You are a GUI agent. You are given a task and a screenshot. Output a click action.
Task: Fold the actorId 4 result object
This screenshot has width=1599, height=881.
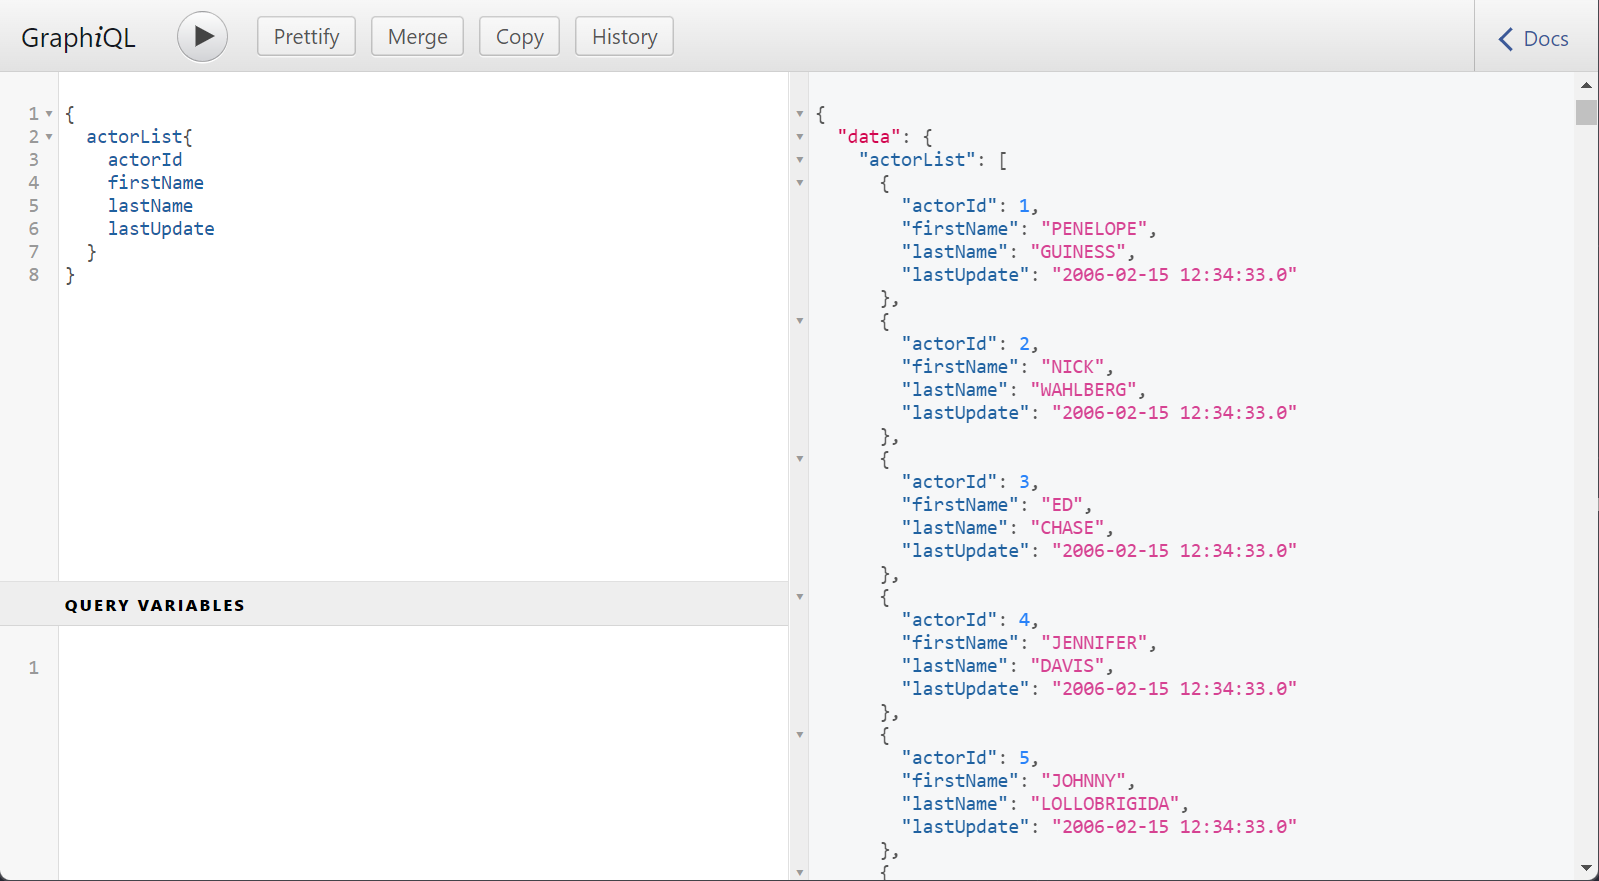(x=800, y=597)
